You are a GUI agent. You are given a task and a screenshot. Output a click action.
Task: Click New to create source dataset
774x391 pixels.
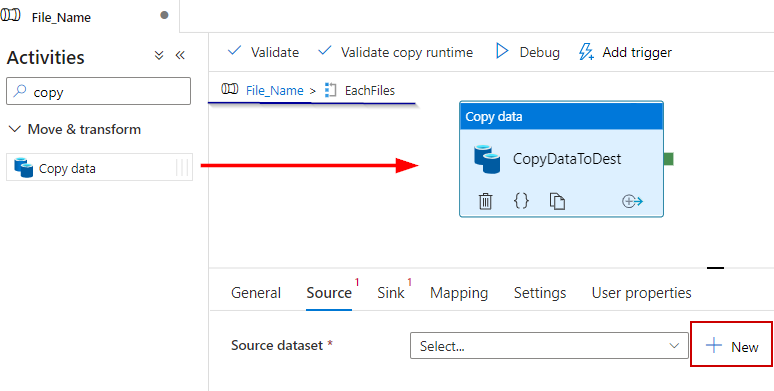[732, 345]
